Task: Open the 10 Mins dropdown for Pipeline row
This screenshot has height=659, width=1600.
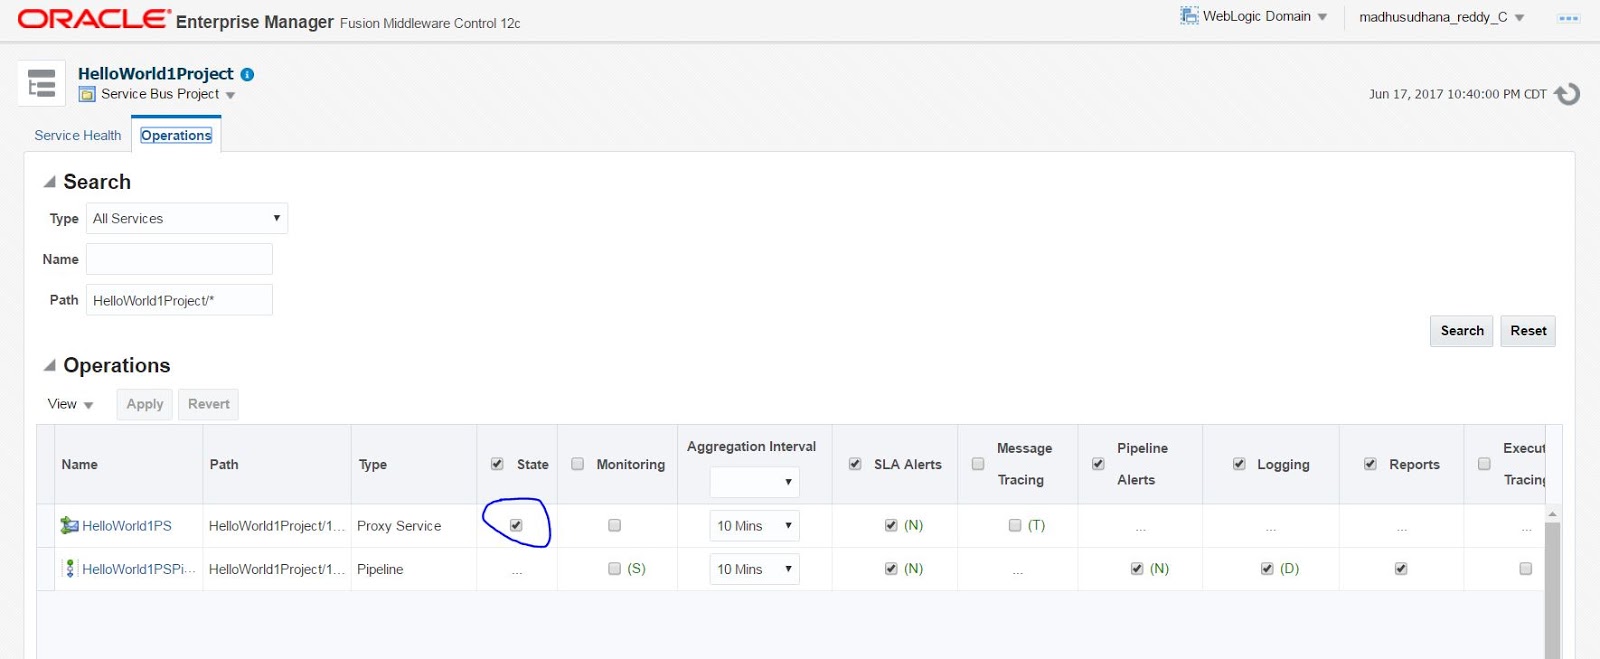Action: coord(754,569)
